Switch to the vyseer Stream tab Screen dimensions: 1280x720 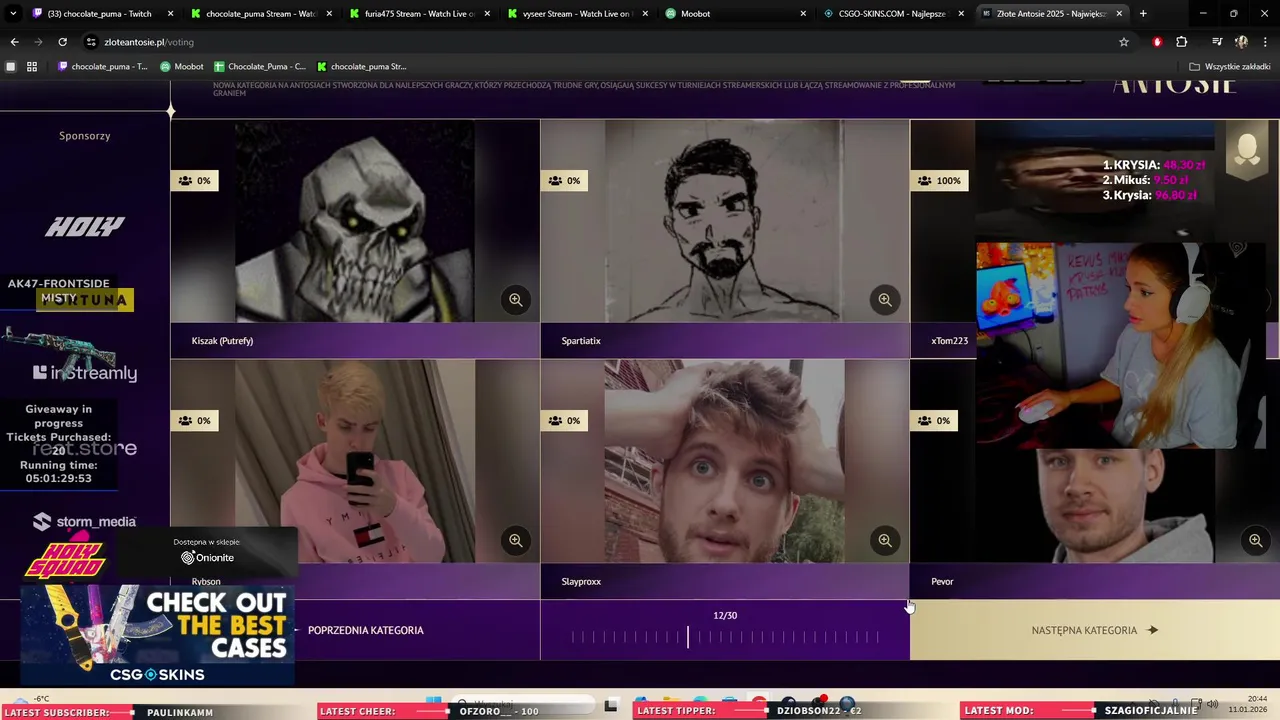coord(576,14)
